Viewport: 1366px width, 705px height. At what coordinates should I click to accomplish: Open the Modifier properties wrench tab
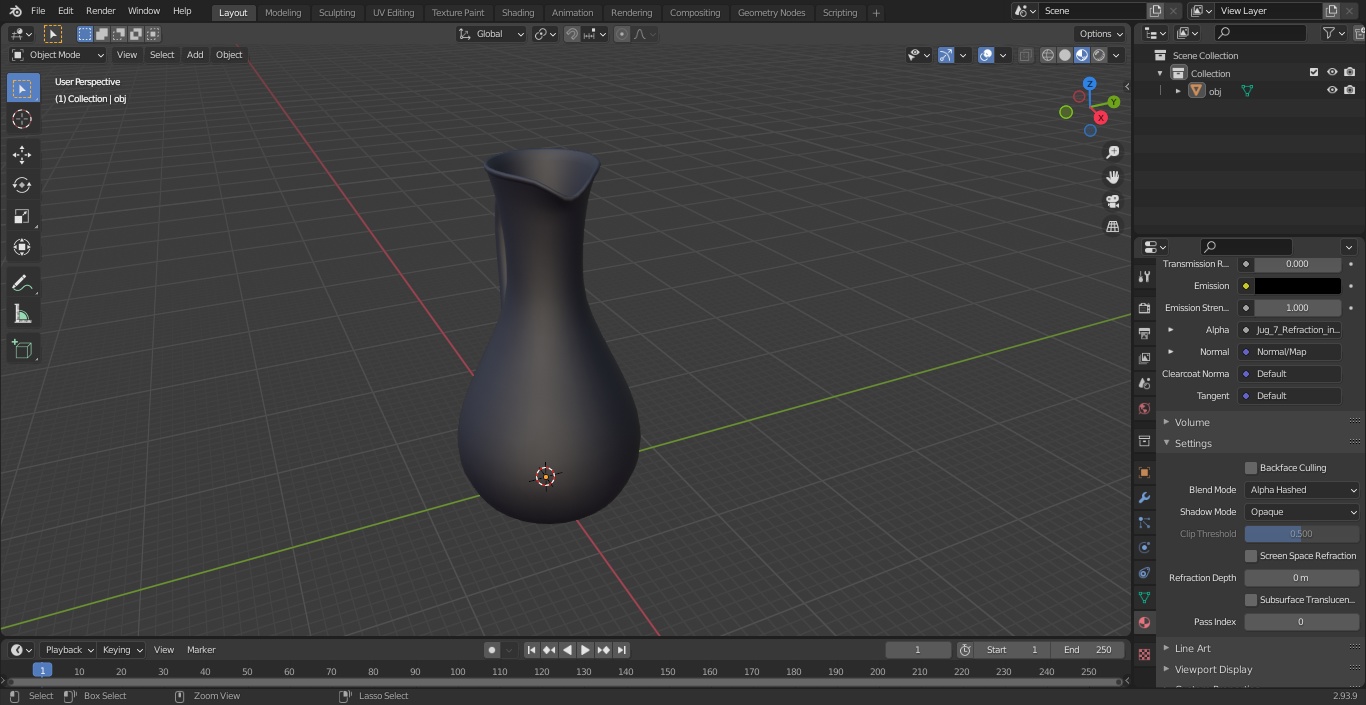(x=1145, y=497)
